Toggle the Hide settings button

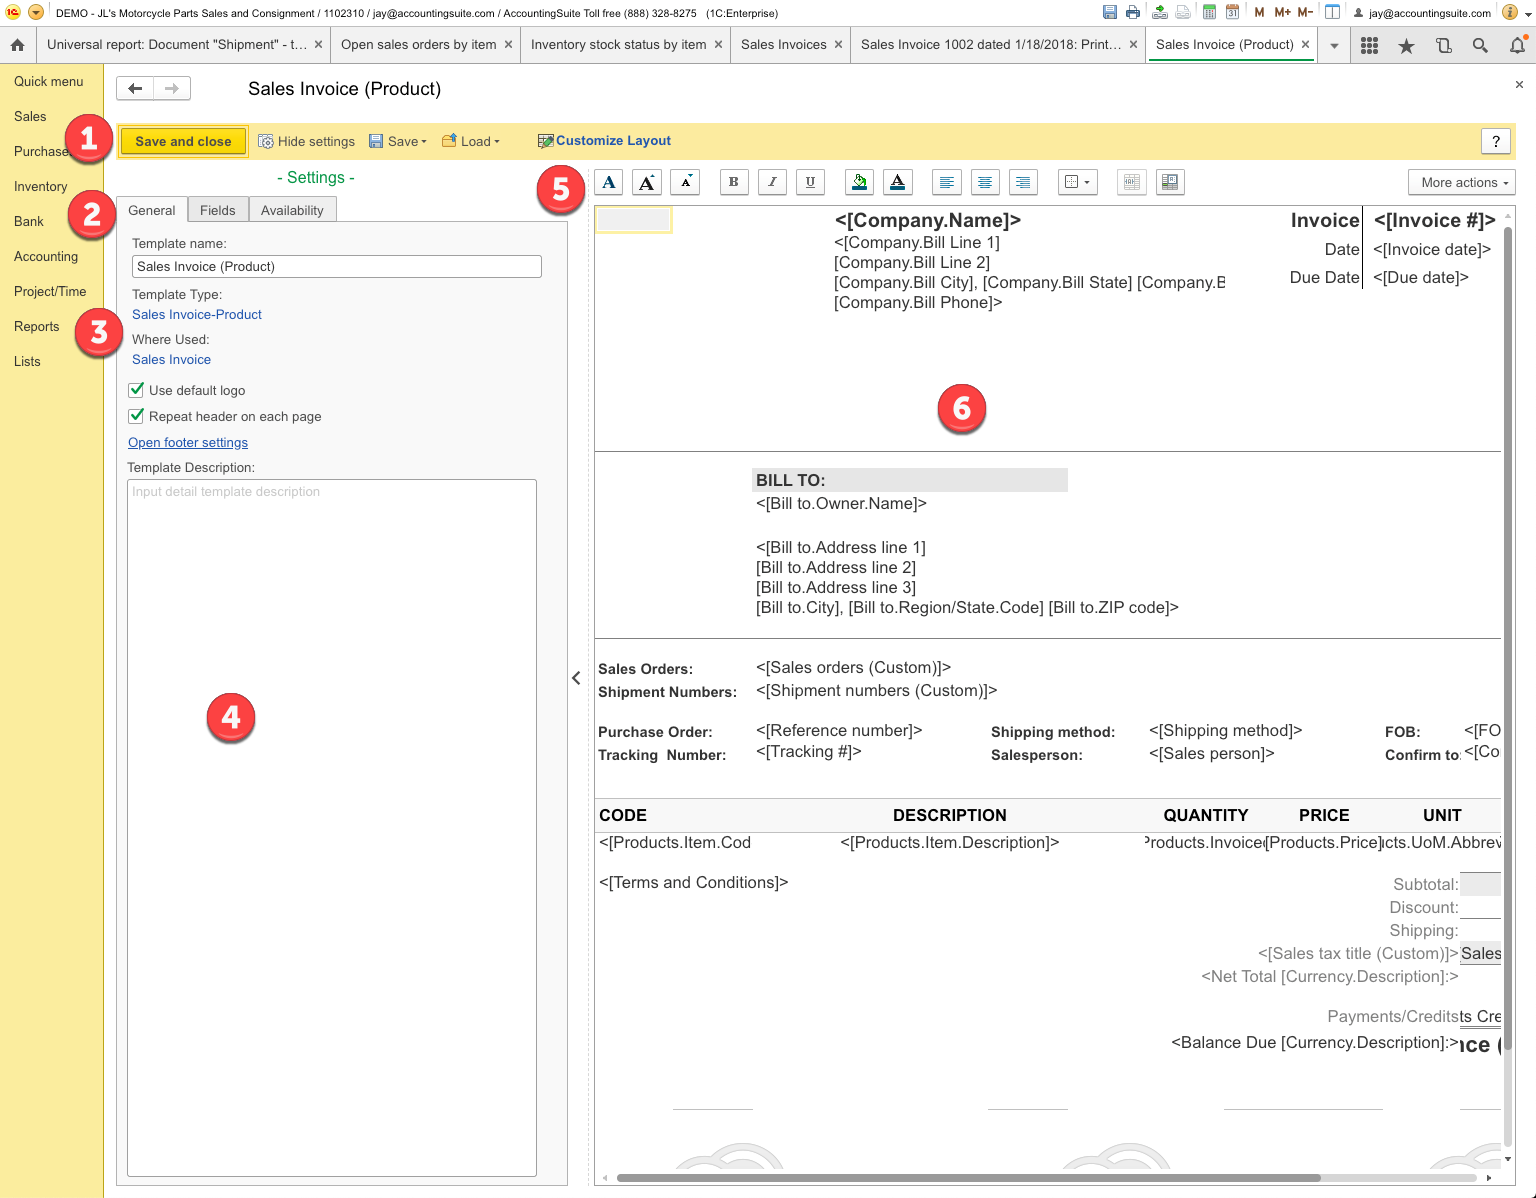pyautogui.click(x=306, y=141)
